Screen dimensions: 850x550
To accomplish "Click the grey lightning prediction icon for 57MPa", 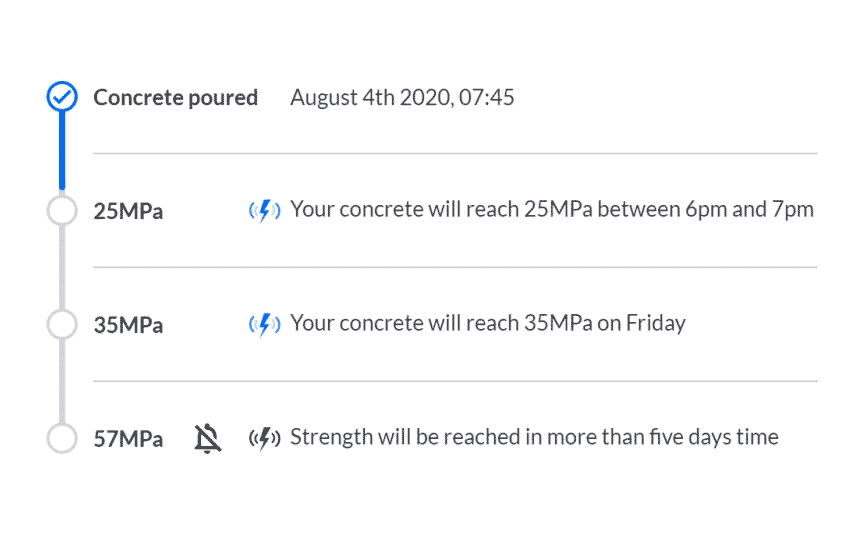I will (x=265, y=438).
